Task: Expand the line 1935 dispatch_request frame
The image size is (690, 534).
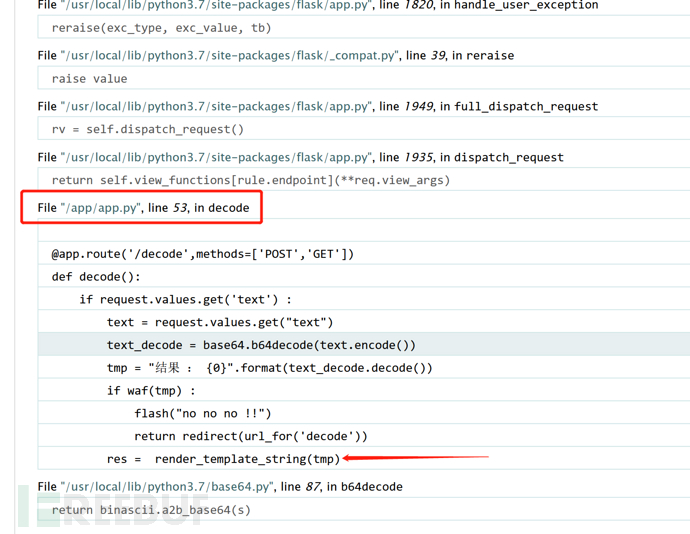Action: [x=300, y=157]
